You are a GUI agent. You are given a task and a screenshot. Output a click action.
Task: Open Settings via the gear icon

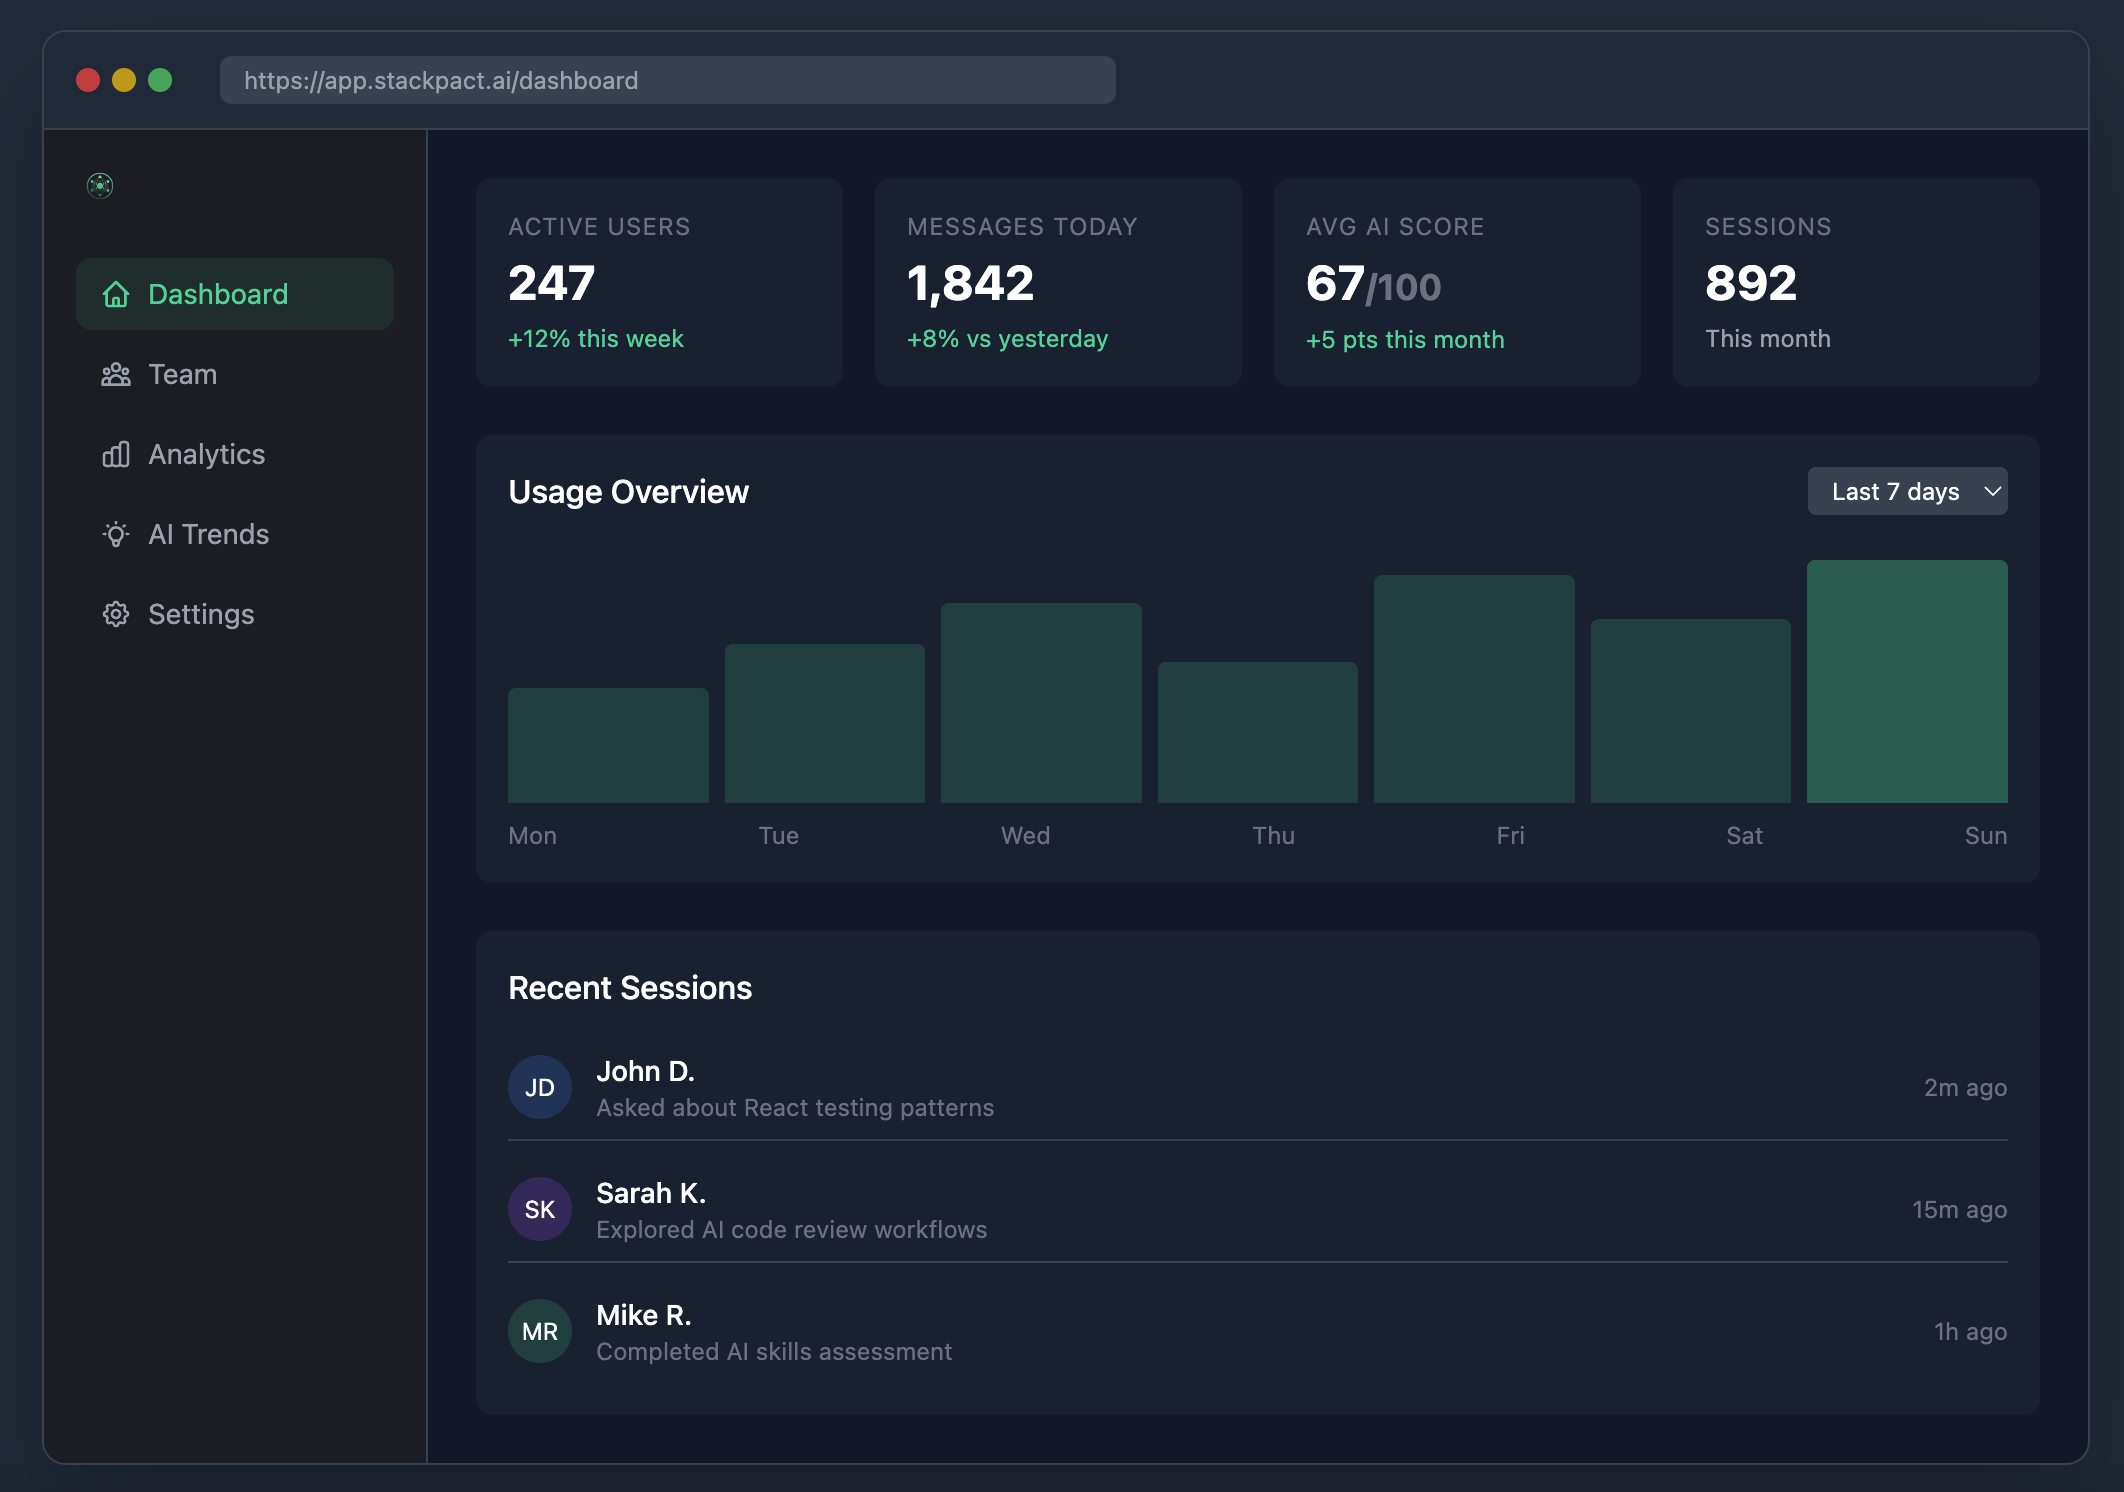pos(115,614)
